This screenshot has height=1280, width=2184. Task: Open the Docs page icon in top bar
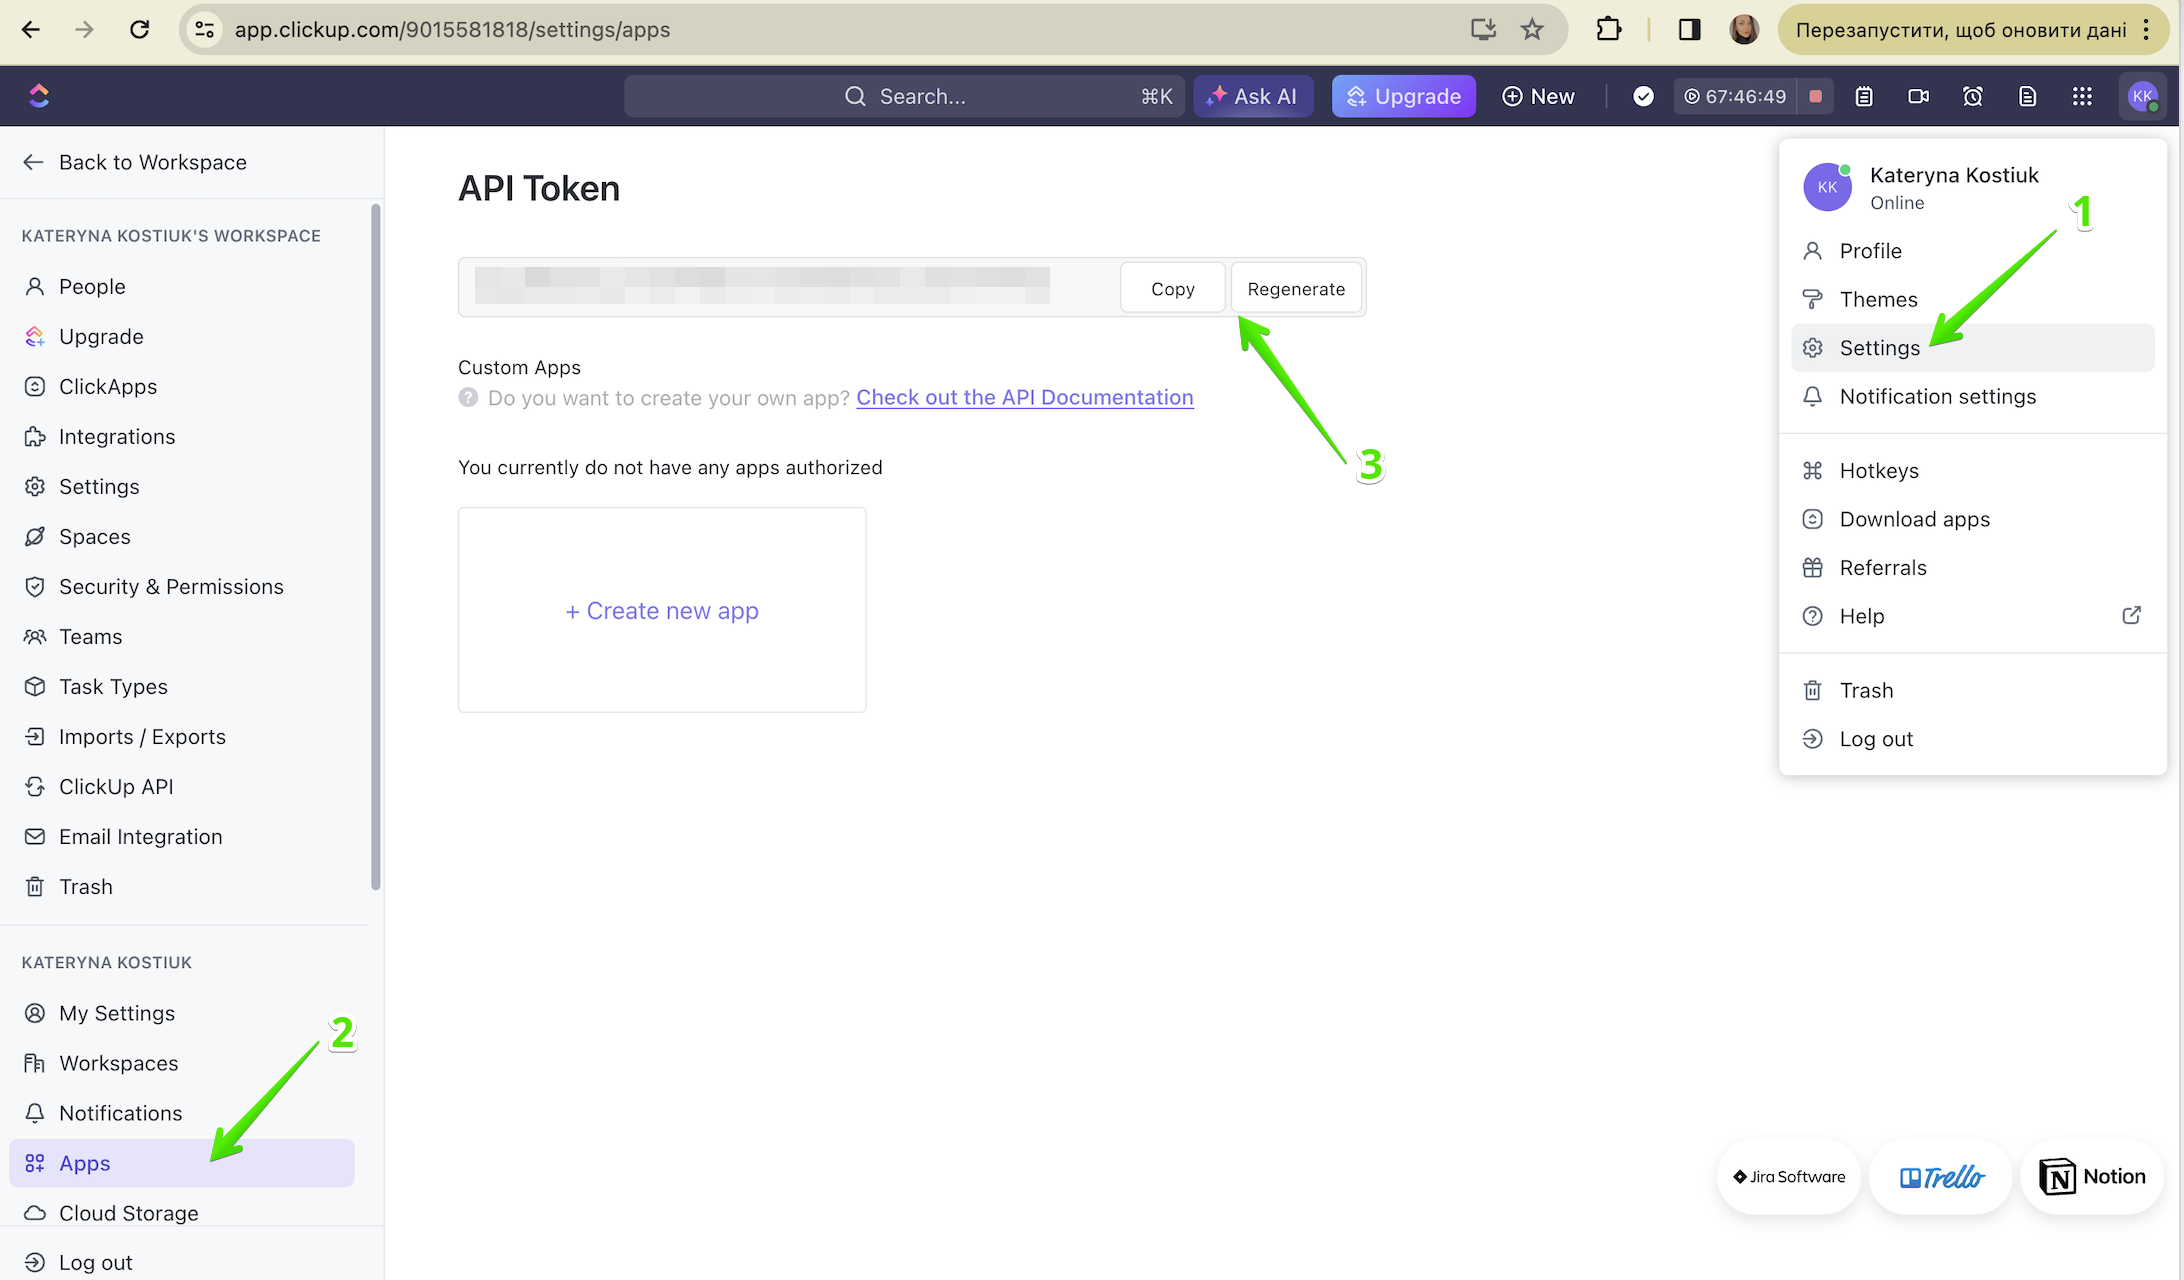(2027, 96)
